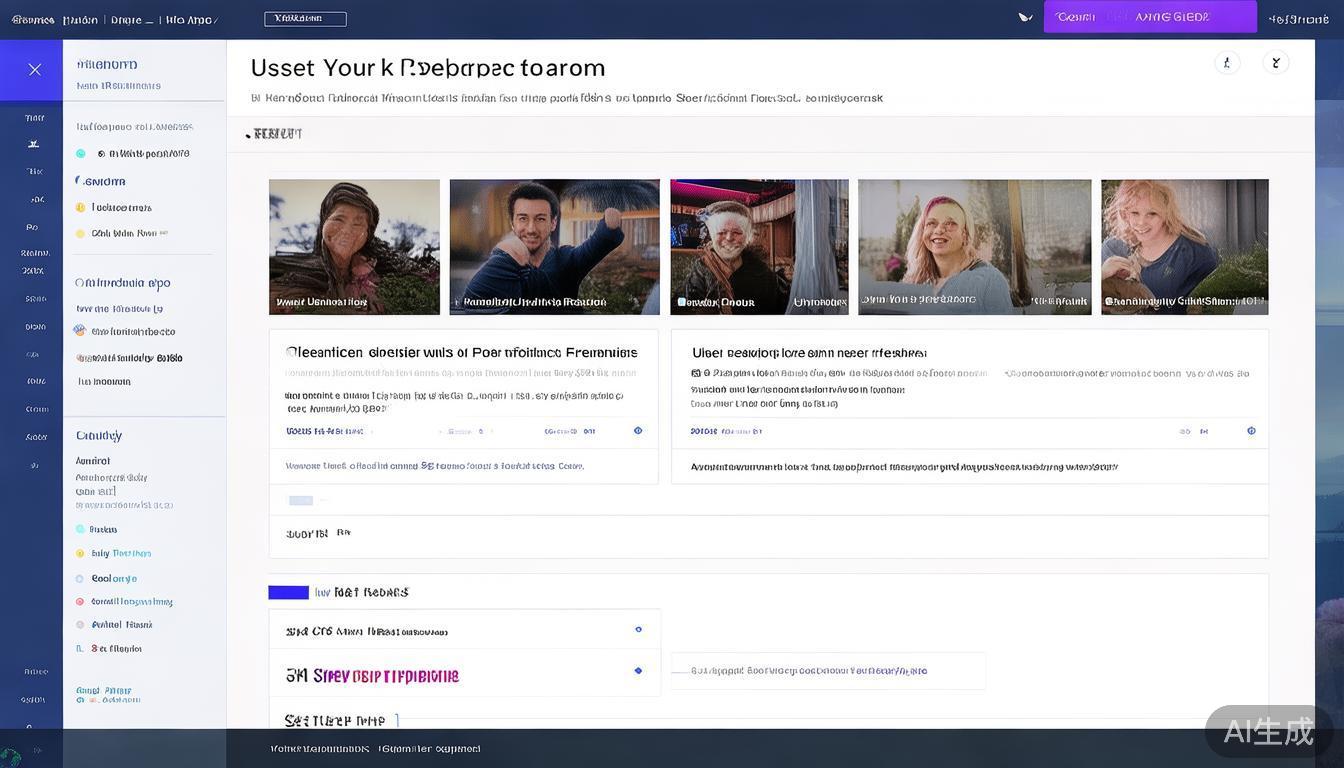This screenshot has height=768, width=1344.
Task: Select the multicolored icon item in the sidebar list
Action: pyautogui.click(x=80, y=331)
